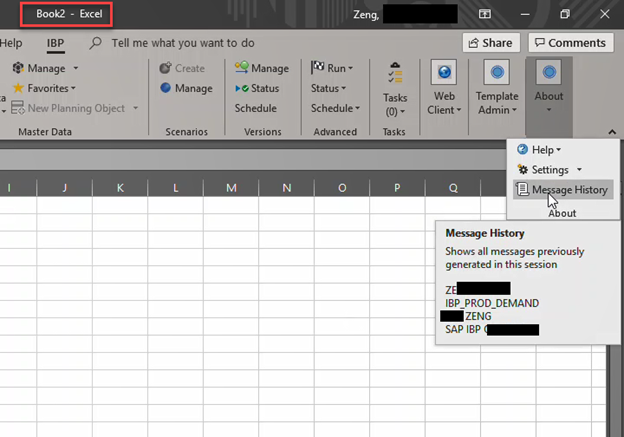Select column K header
Image resolution: width=624 pixels, height=437 pixels.
[120, 188]
